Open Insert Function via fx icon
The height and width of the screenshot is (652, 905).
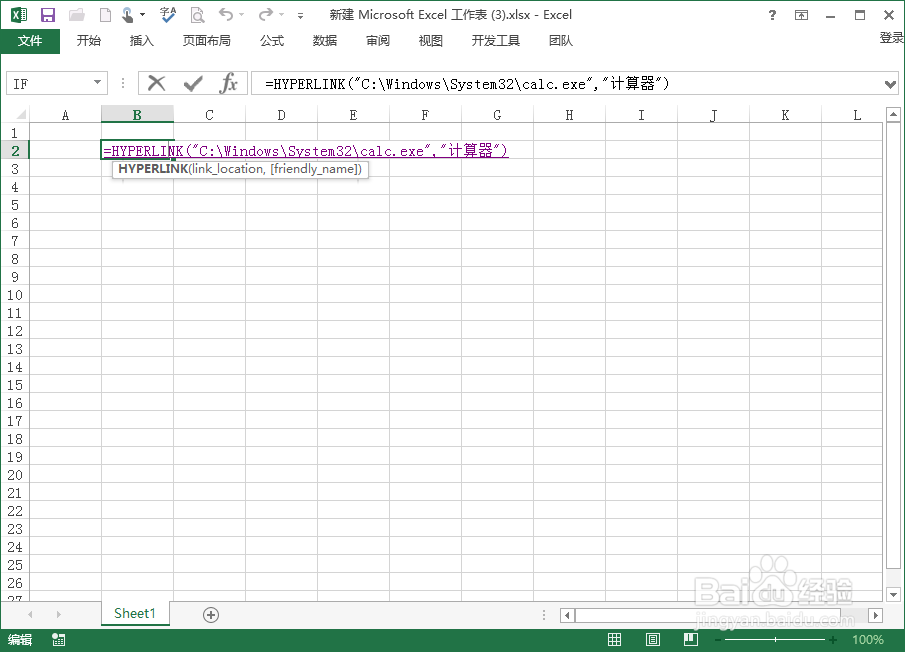click(229, 83)
